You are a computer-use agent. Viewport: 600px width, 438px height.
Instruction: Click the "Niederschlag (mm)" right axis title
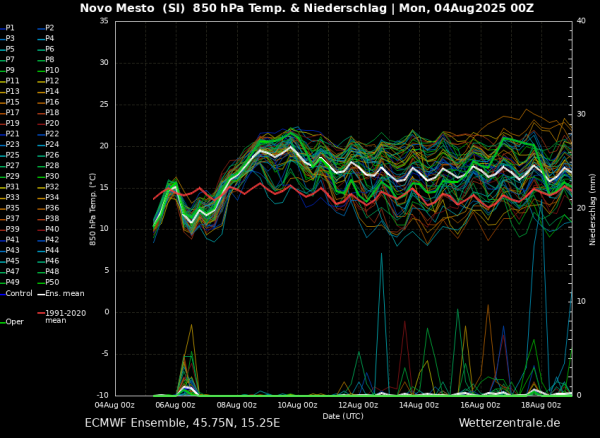coord(593,209)
